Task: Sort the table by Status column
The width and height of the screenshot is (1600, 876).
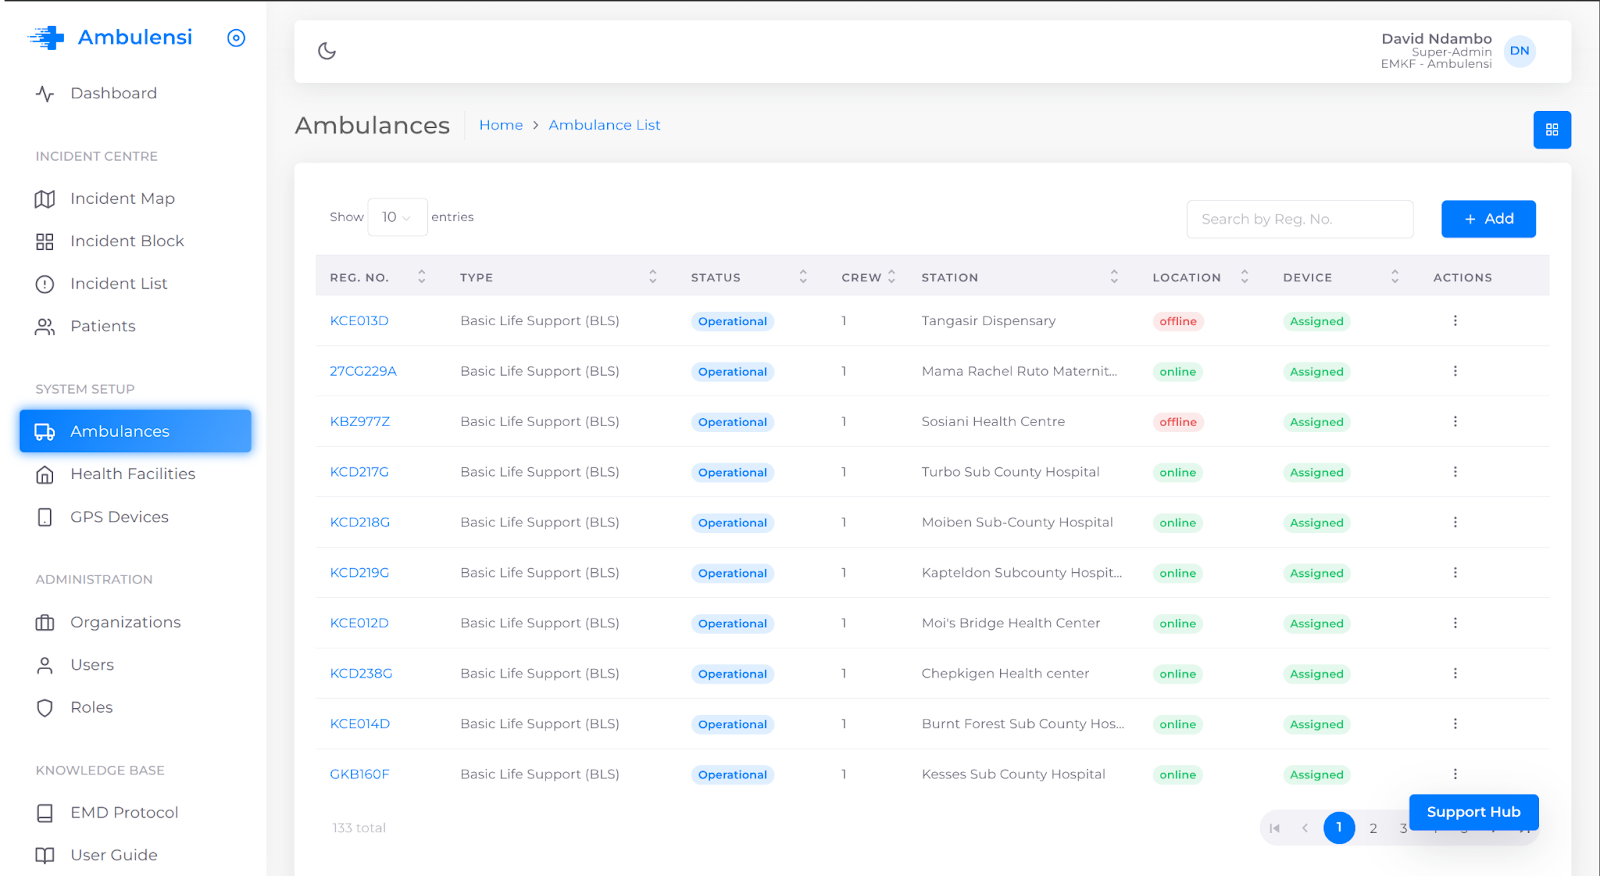Action: [x=802, y=277]
